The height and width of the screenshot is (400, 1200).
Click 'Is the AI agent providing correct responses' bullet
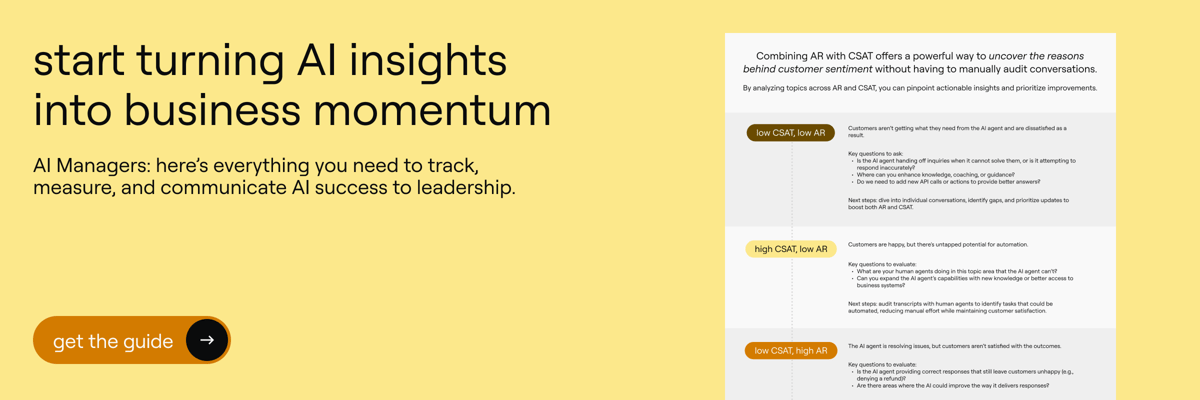point(965,375)
